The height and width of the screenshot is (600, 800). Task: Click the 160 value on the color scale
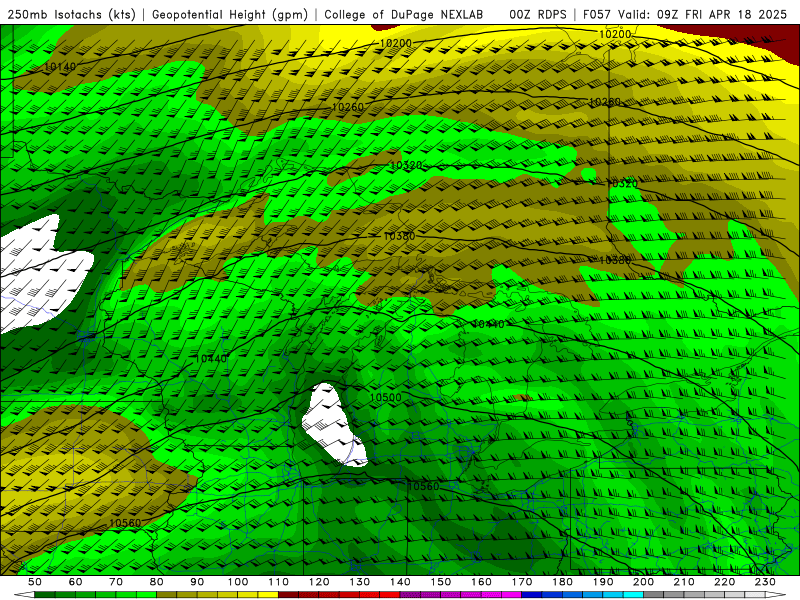click(x=482, y=582)
